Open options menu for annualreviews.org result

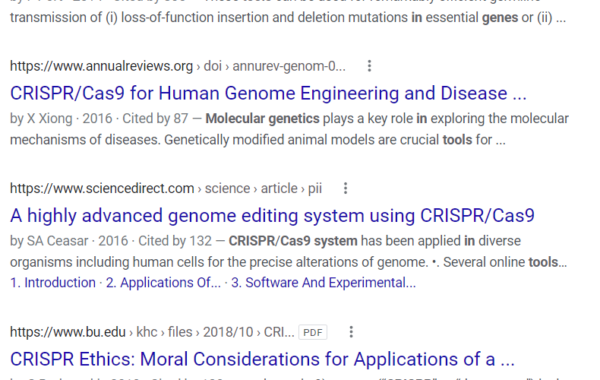point(369,66)
